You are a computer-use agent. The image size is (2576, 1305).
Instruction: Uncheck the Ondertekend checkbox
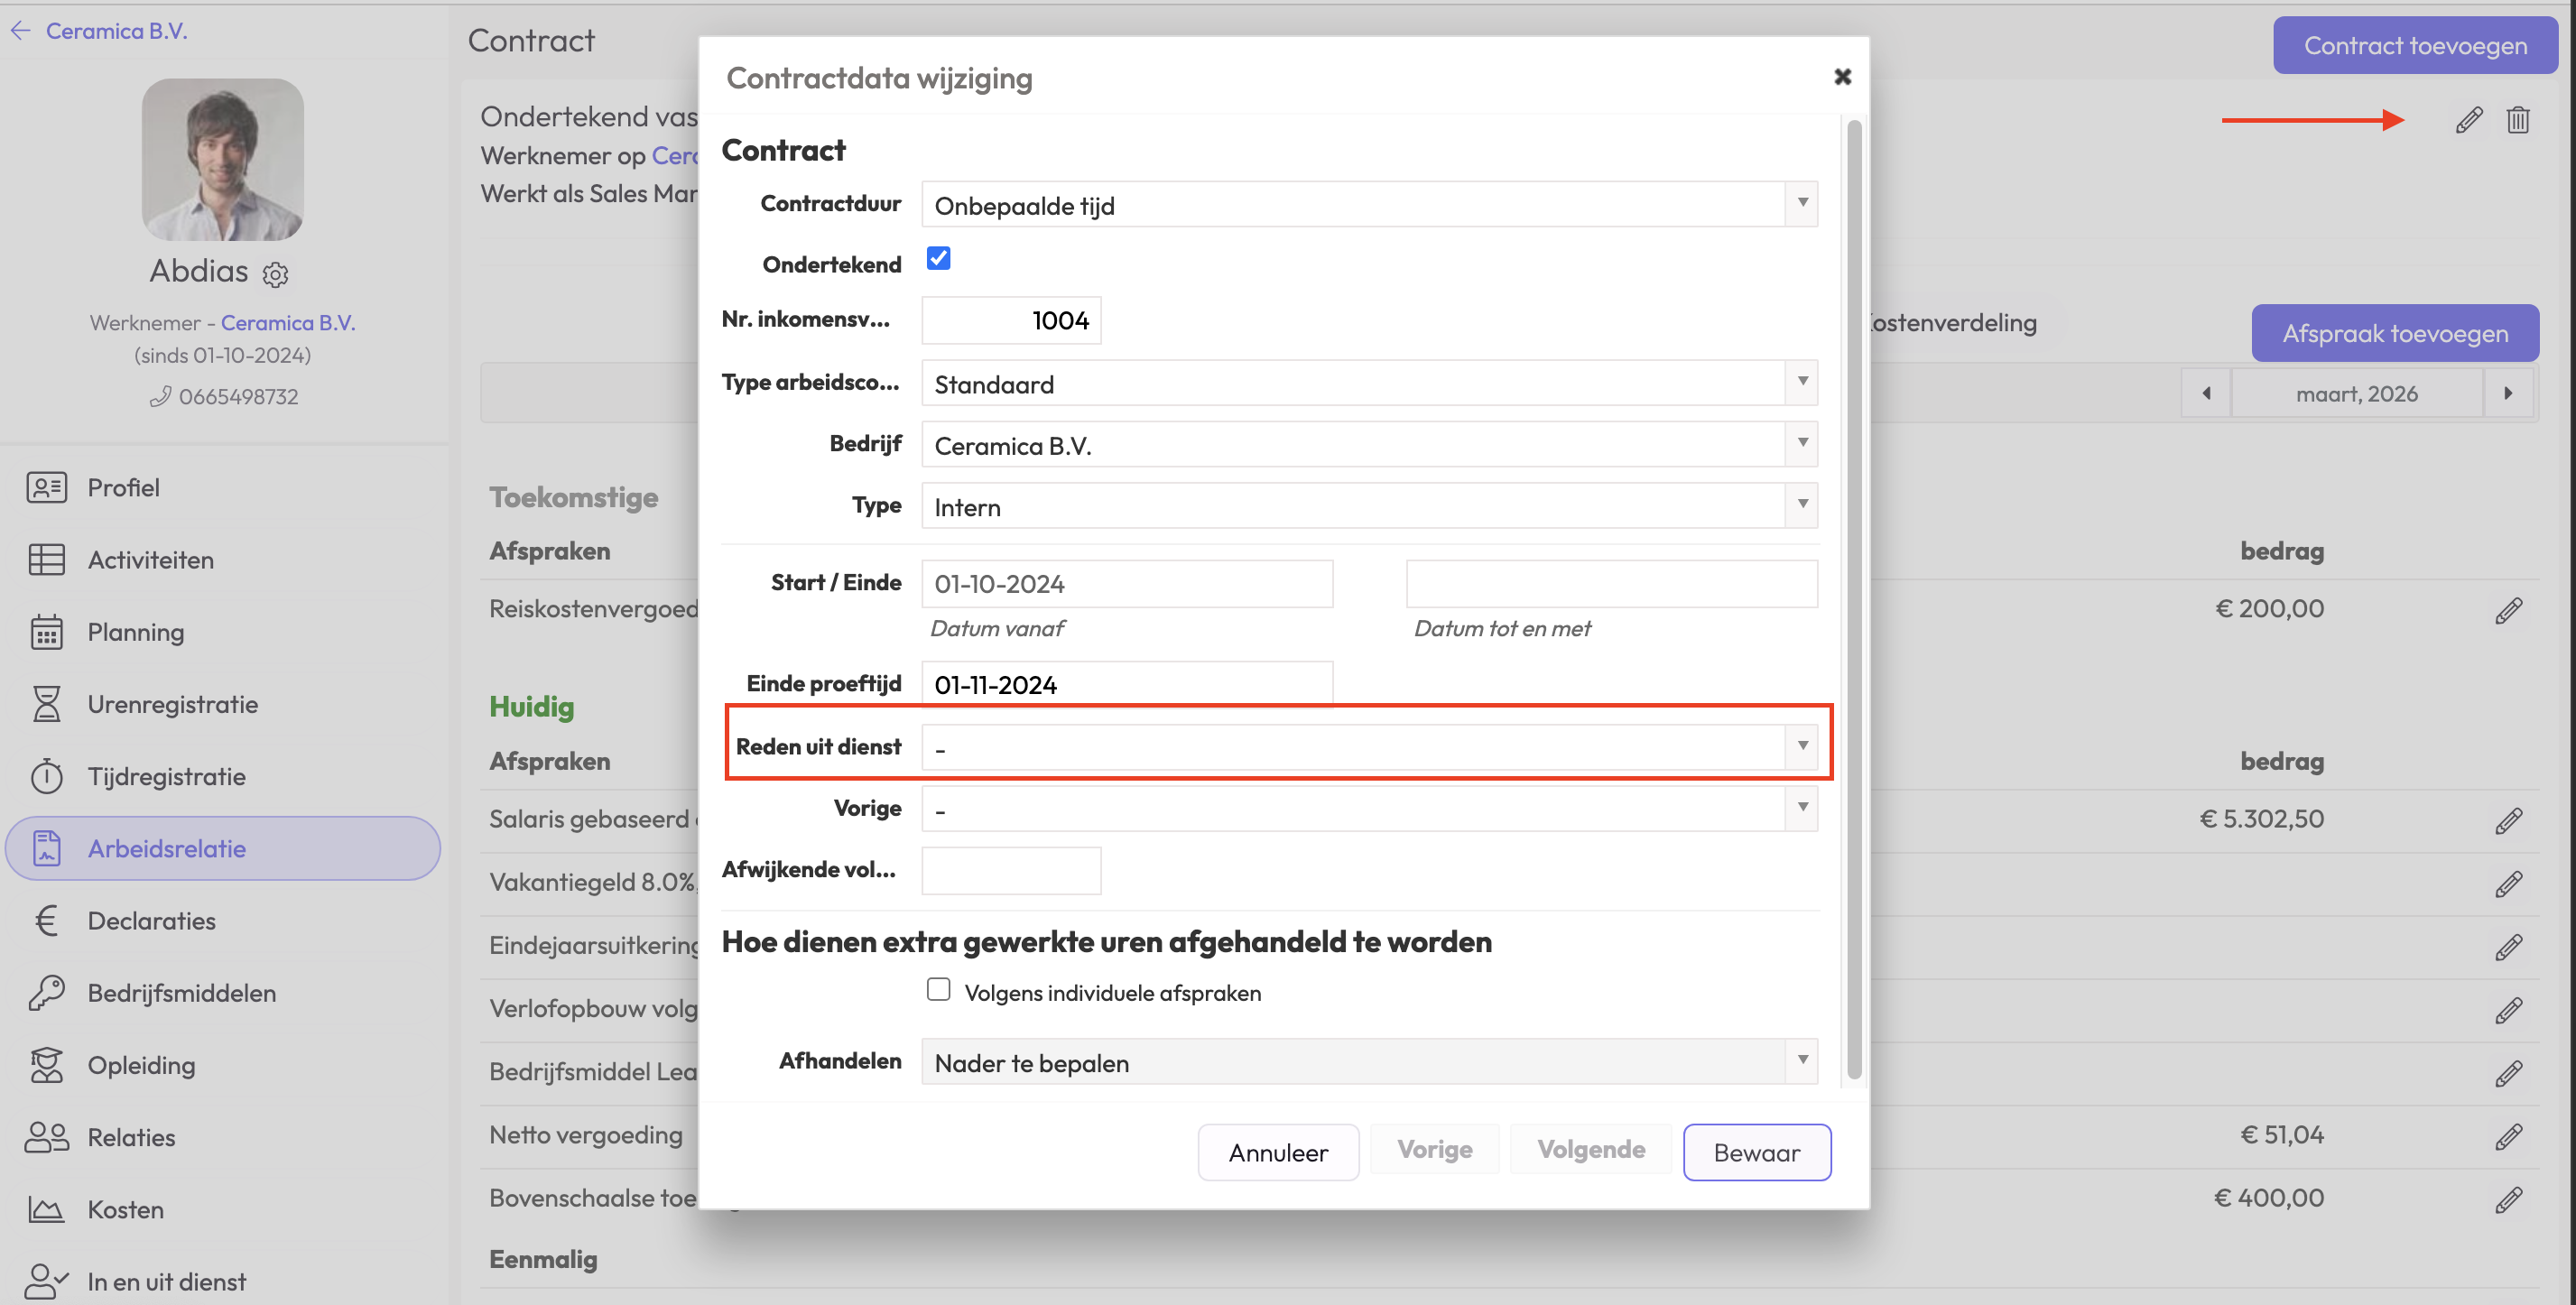point(938,259)
